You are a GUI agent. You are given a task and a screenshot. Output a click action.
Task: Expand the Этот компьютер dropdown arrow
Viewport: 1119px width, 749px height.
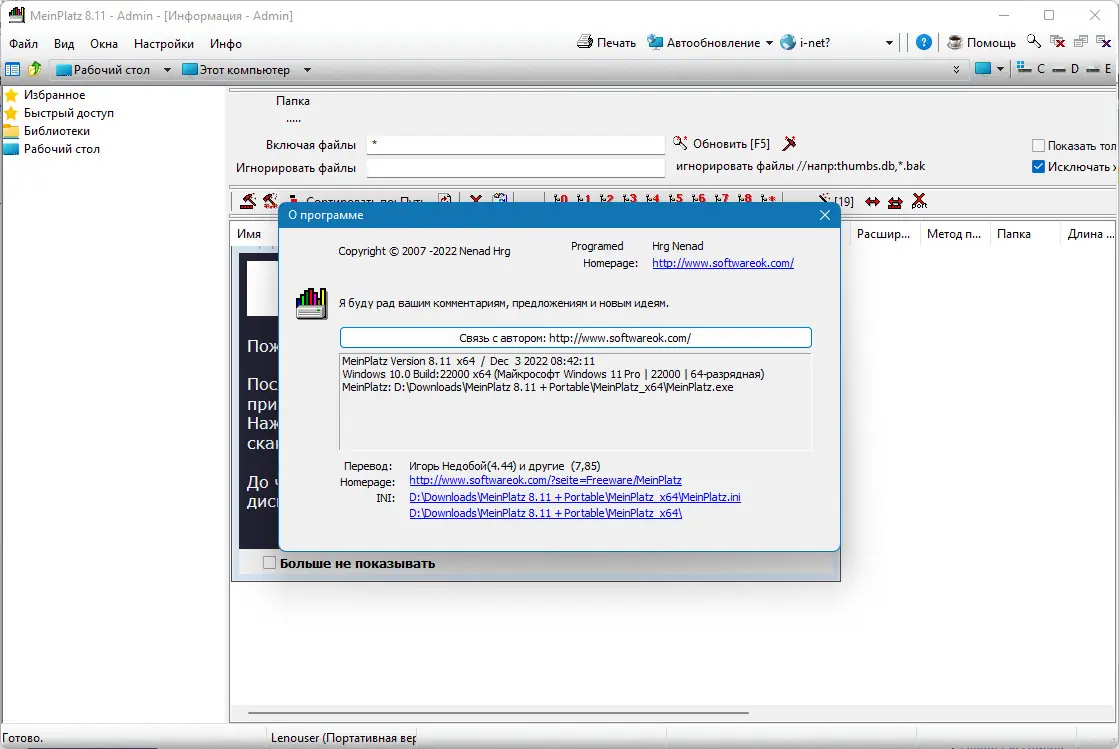point(307,70)
